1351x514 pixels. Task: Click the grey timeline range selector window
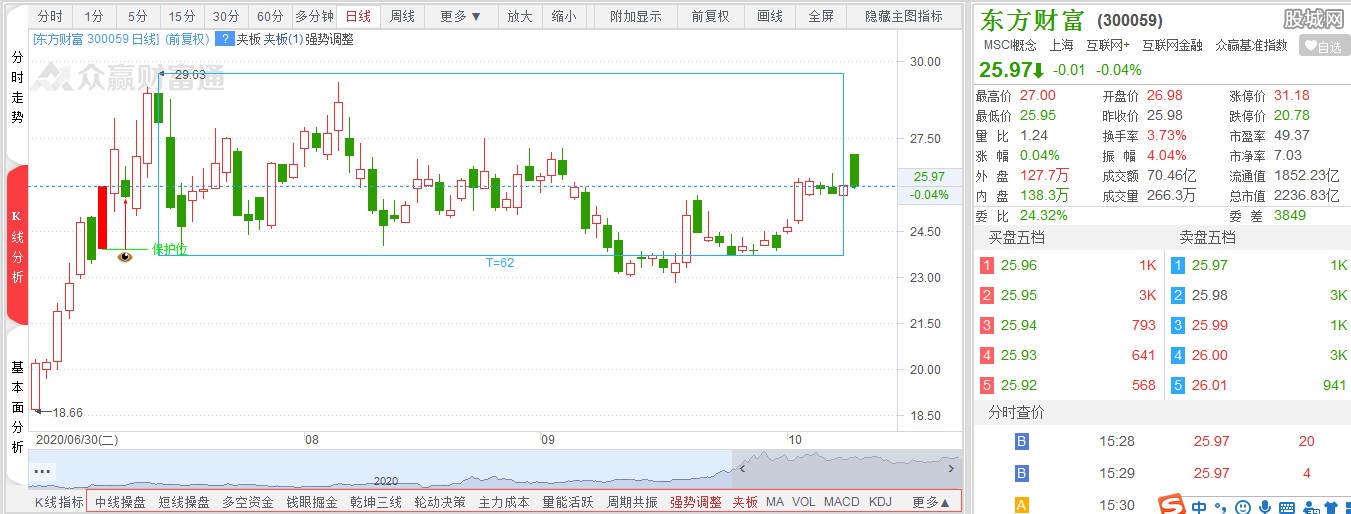[846, 468]
